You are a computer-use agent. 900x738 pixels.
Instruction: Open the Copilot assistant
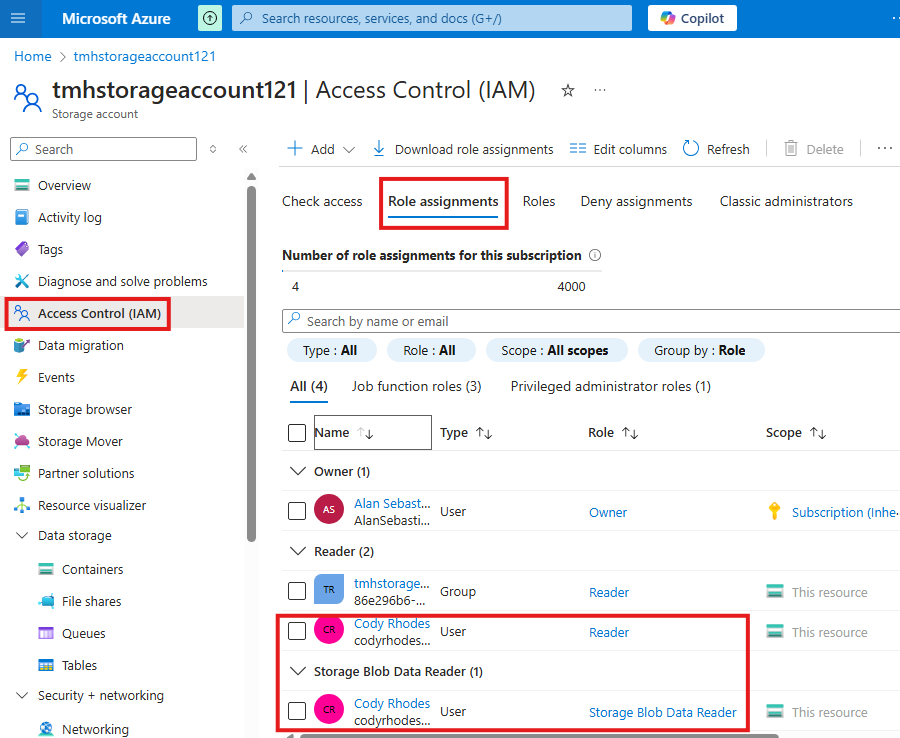click(692, 18)
